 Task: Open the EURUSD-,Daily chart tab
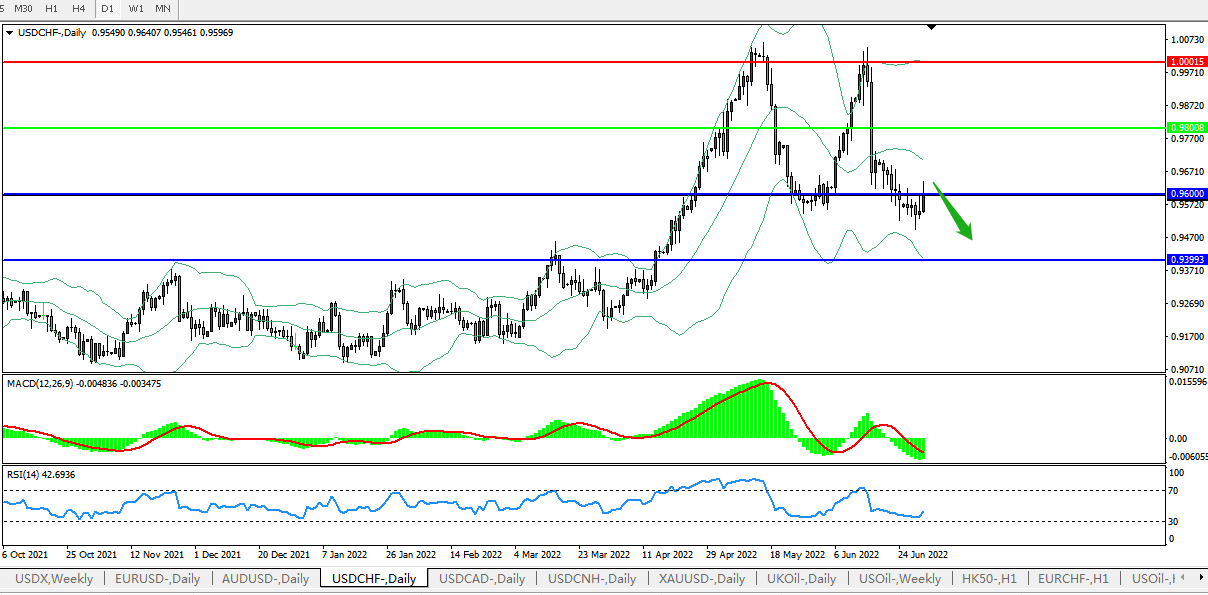coord(157,579)
